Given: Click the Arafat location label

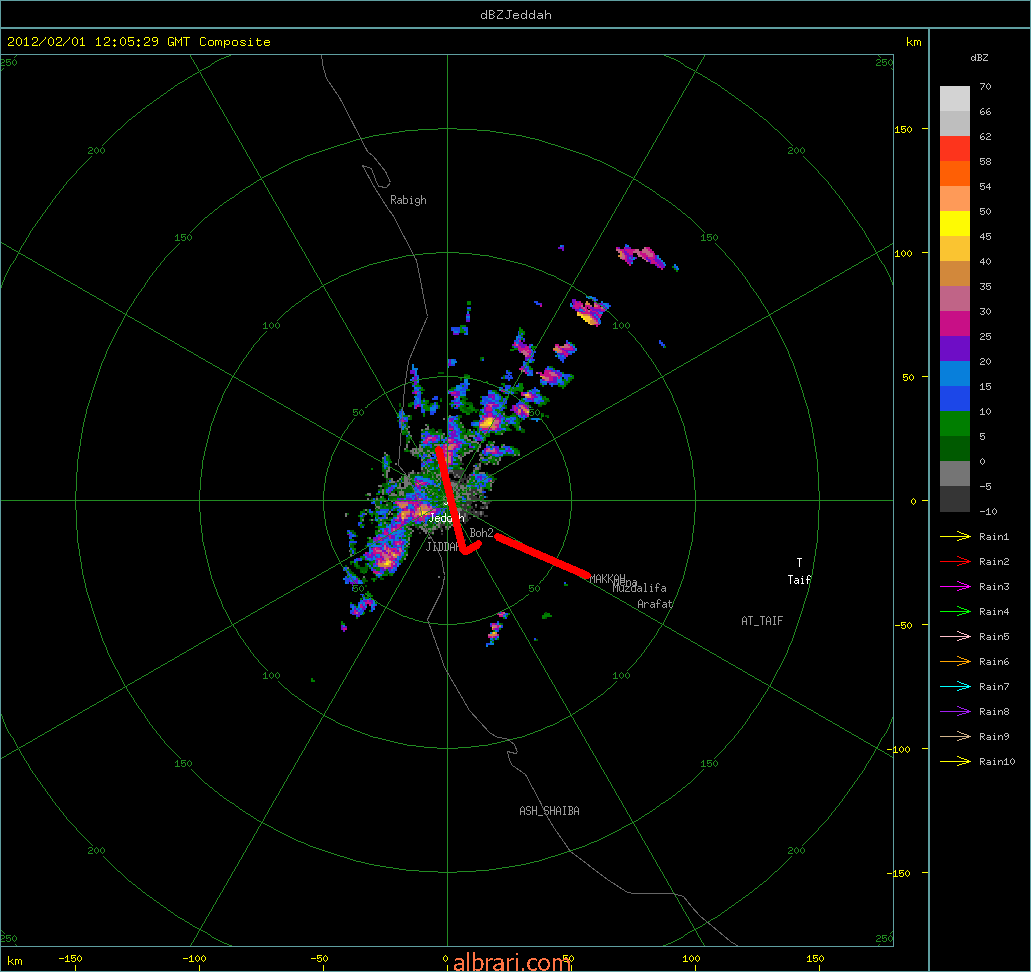Looking at the screenshot, I should point(655,604).
